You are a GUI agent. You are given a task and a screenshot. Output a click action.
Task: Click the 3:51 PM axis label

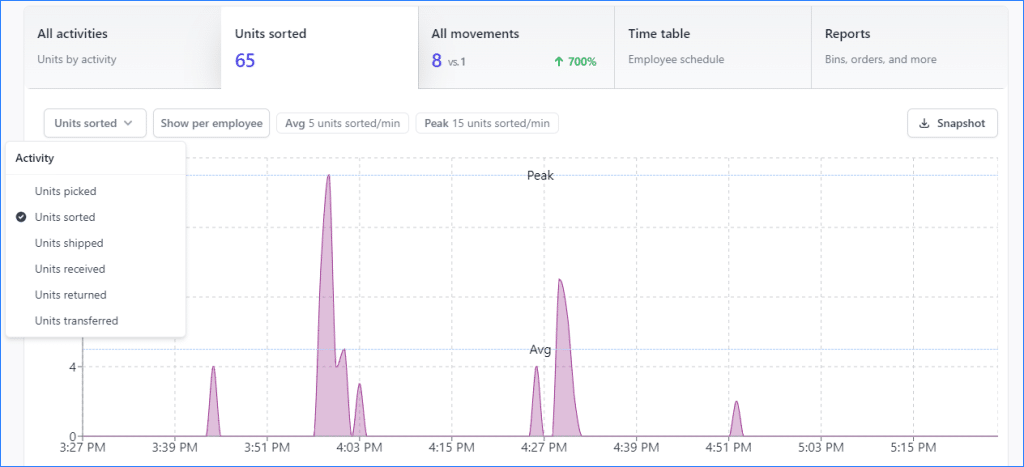point(266,448)
